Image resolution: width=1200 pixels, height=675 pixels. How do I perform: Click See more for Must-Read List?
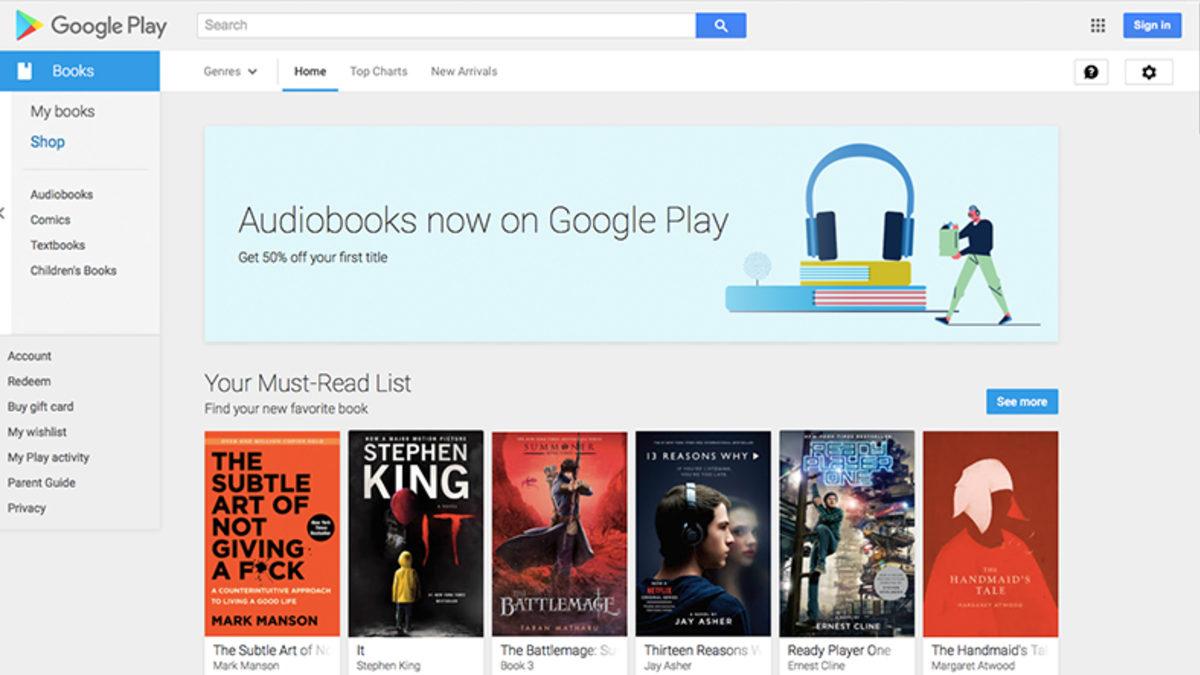coord(1022,401)
